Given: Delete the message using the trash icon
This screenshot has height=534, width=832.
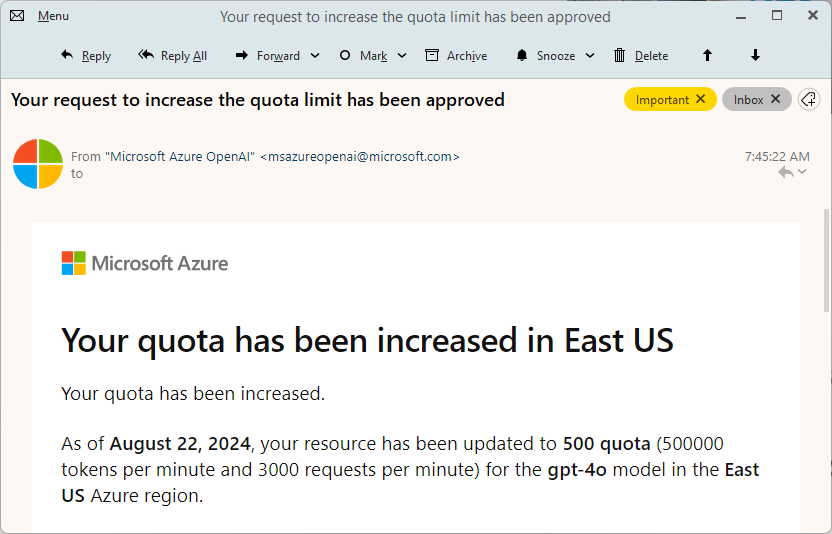Looking at the screenshot, I should pos(640,56).
